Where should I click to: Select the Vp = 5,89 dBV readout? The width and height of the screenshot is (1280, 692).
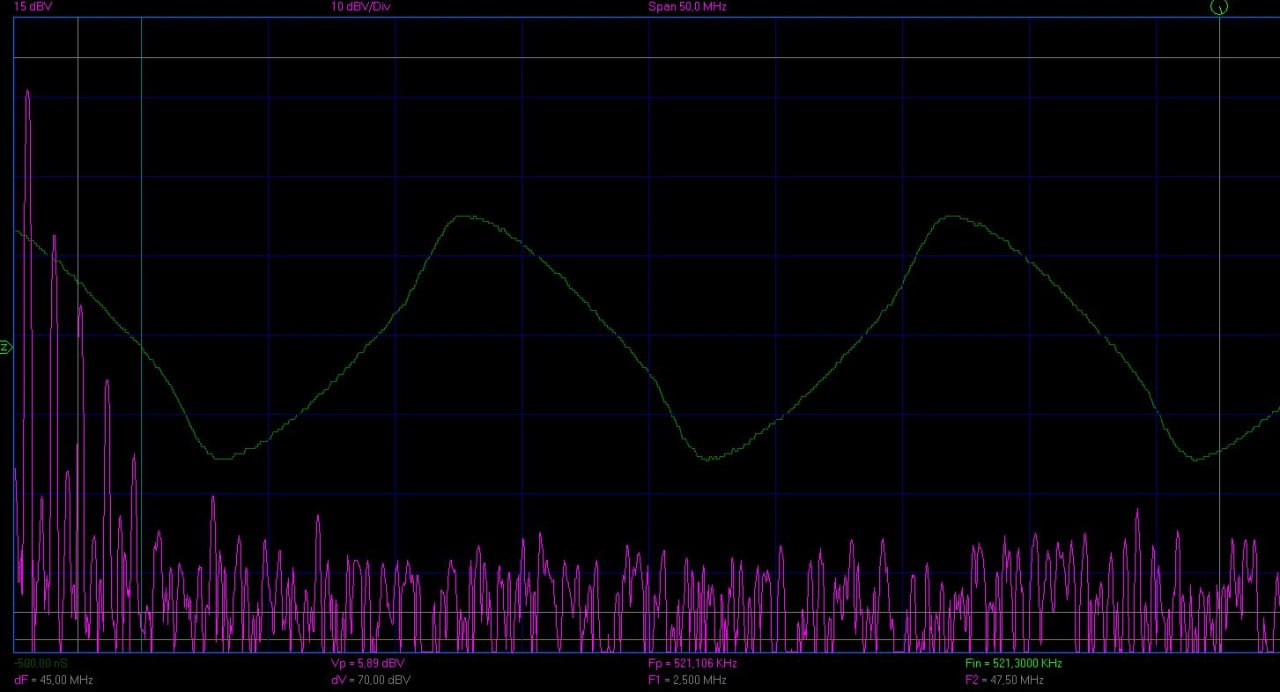(367, 663)
